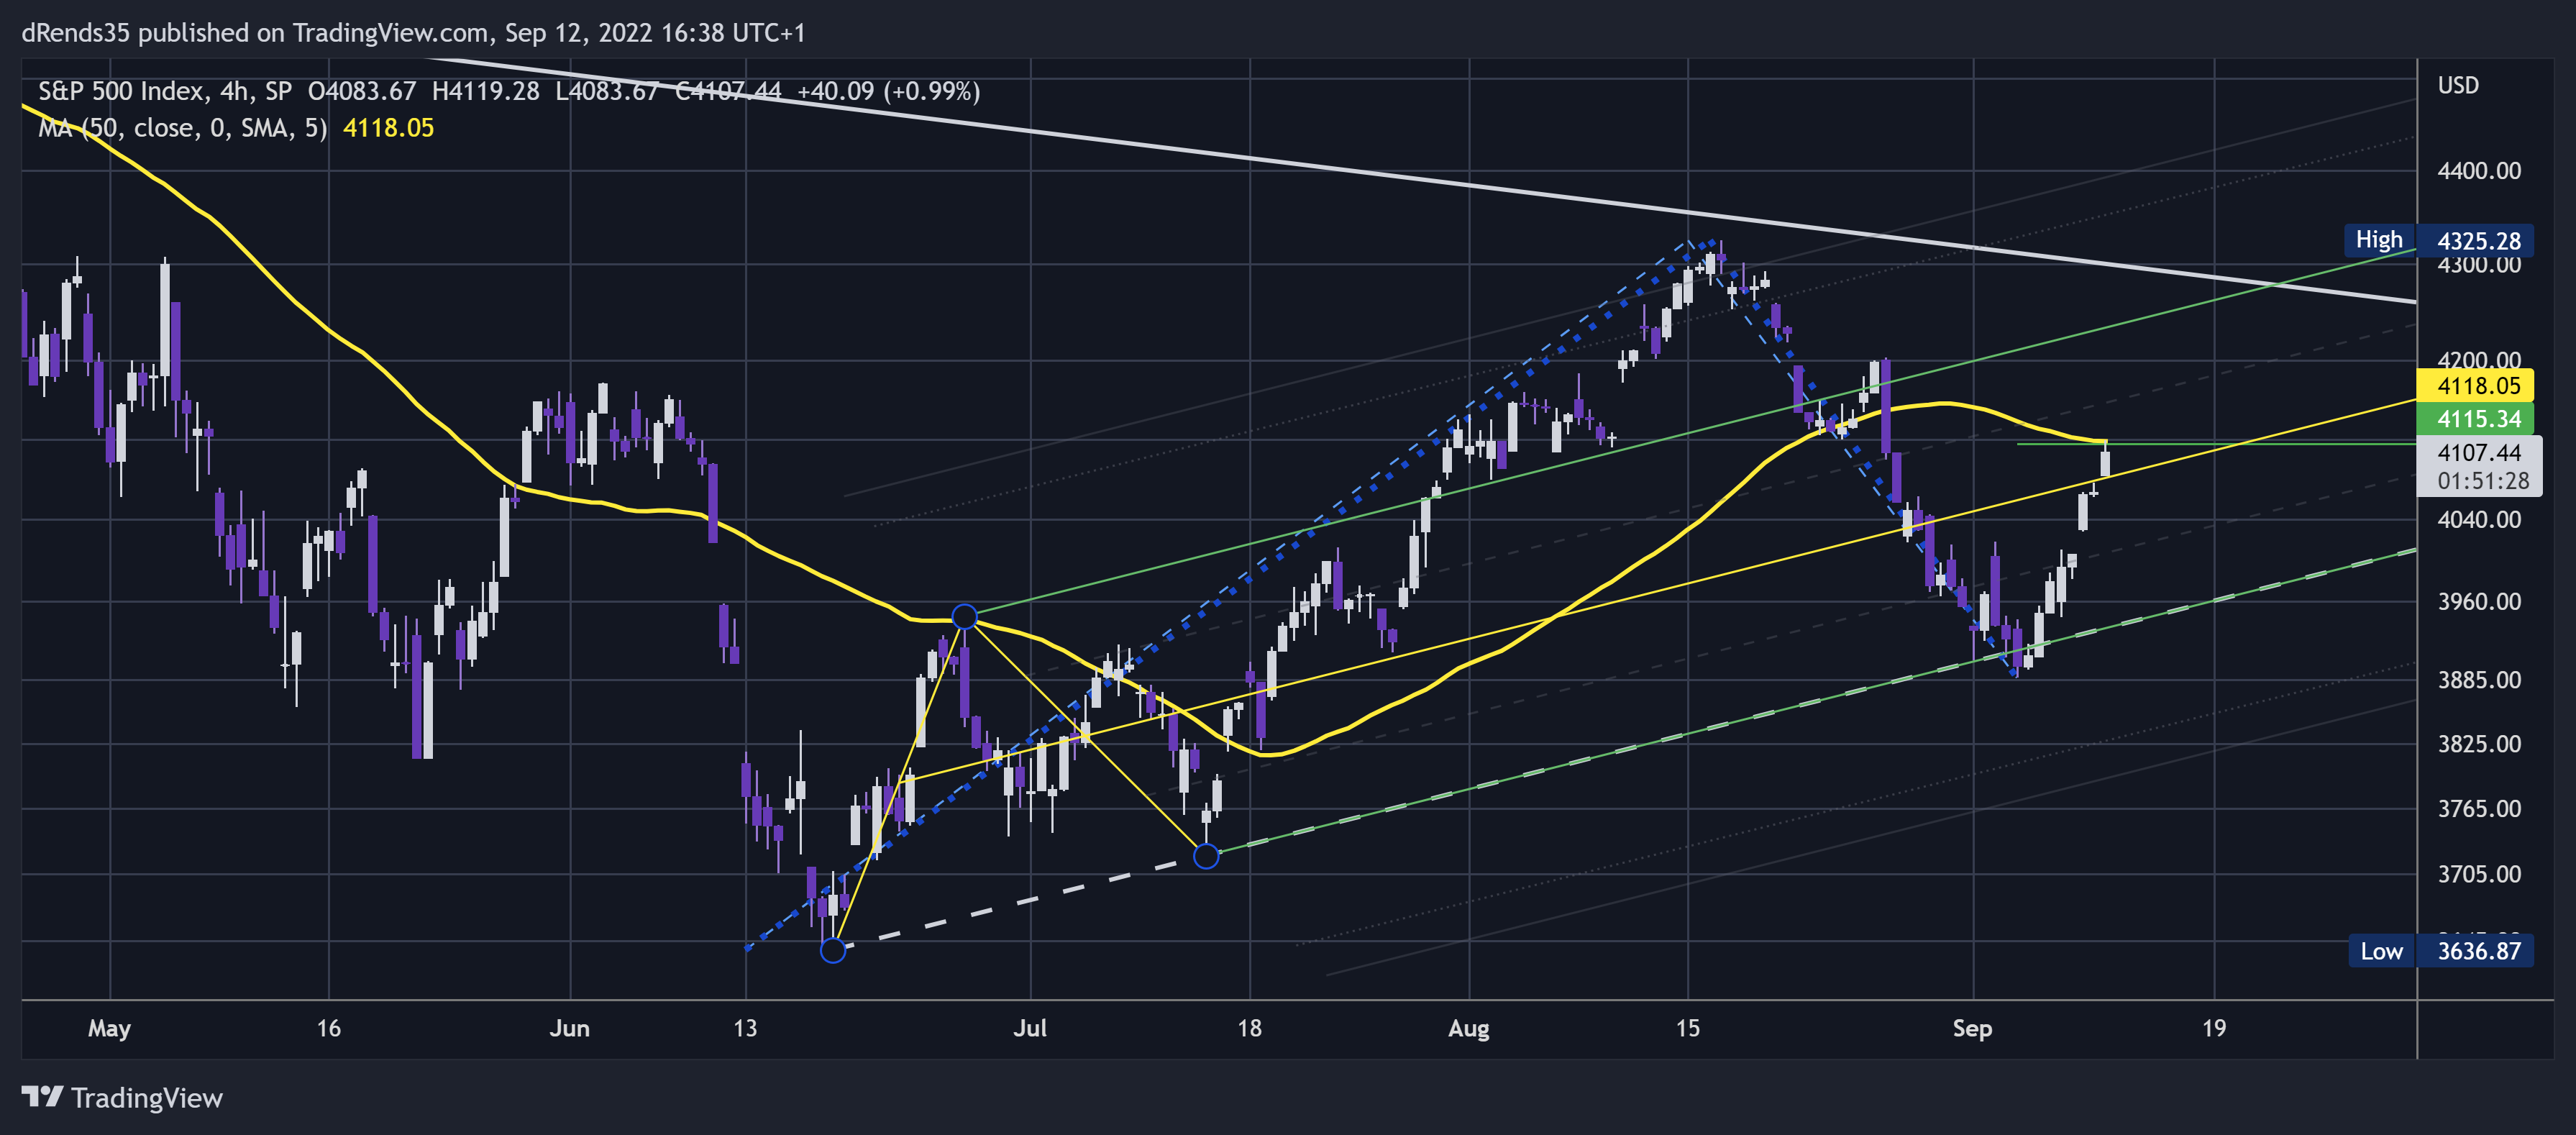Click the blue circle anchor at the mid-July low
The width and height of the screenshot is (2576, 1135).
1207,856
